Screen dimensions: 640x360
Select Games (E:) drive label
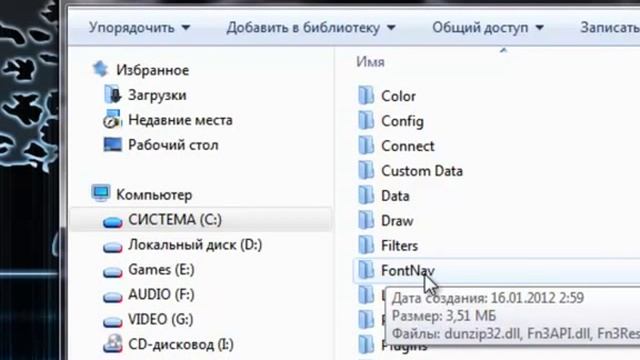point(161,270)
